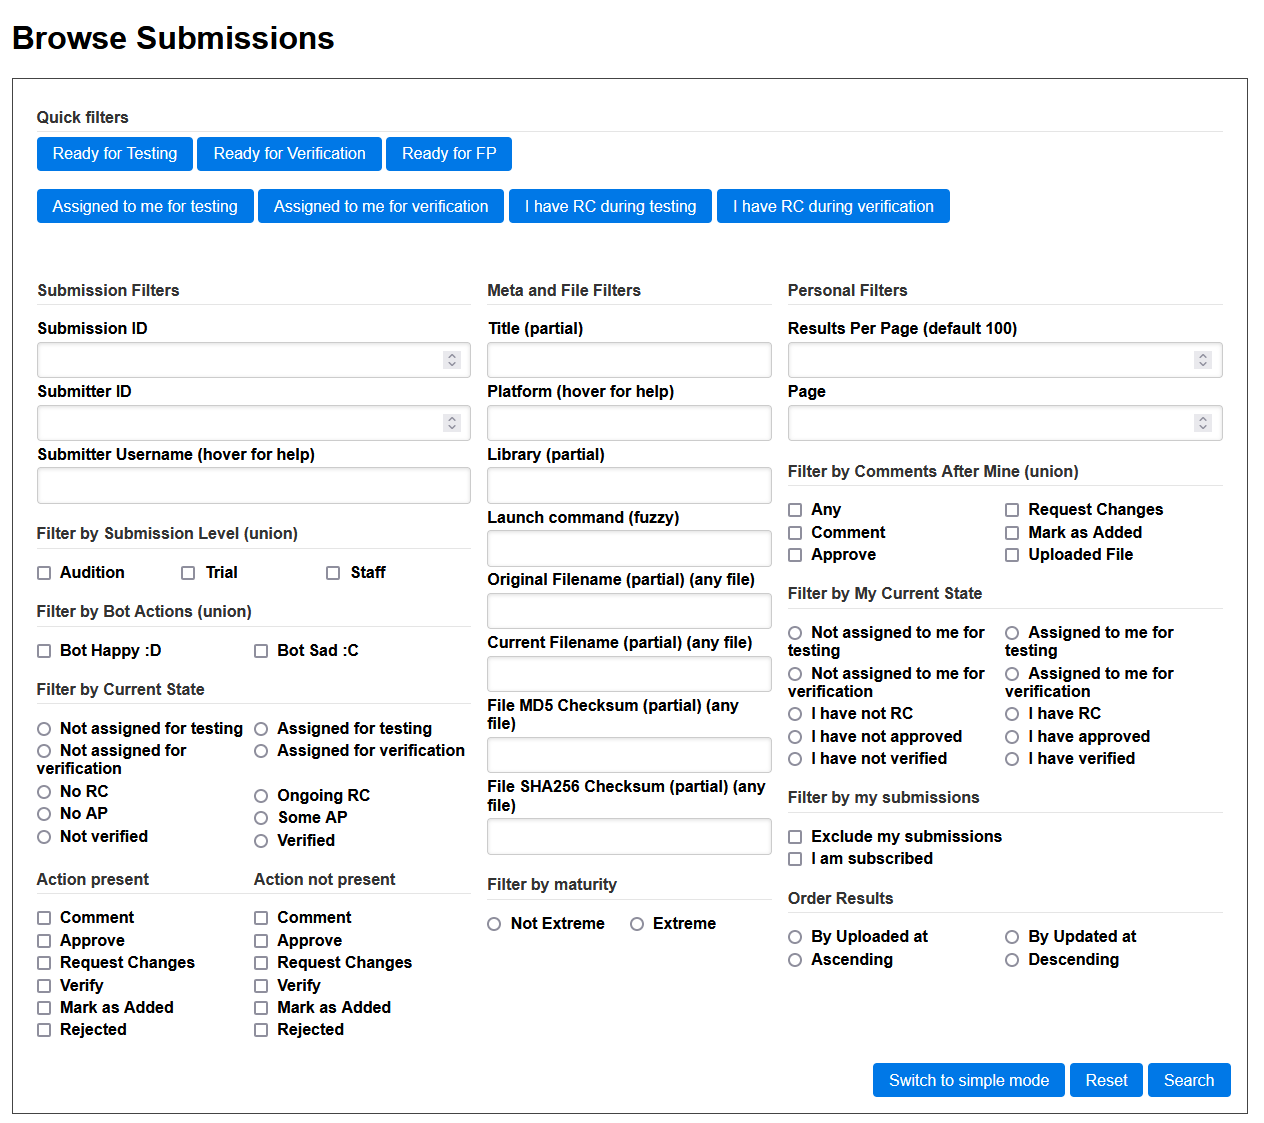The image size is (1264, 1123).
Task: Select the Ongoing RC radio option
Action: click(x=261, y=796)
